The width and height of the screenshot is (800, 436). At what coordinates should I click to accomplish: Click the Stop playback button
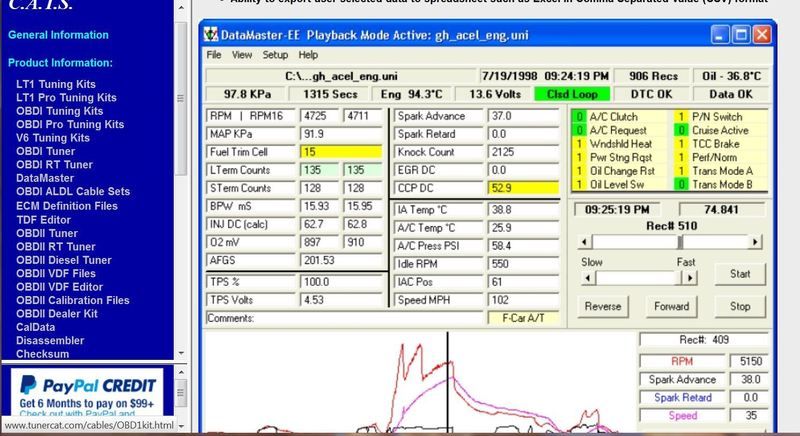tap(740, 306)
